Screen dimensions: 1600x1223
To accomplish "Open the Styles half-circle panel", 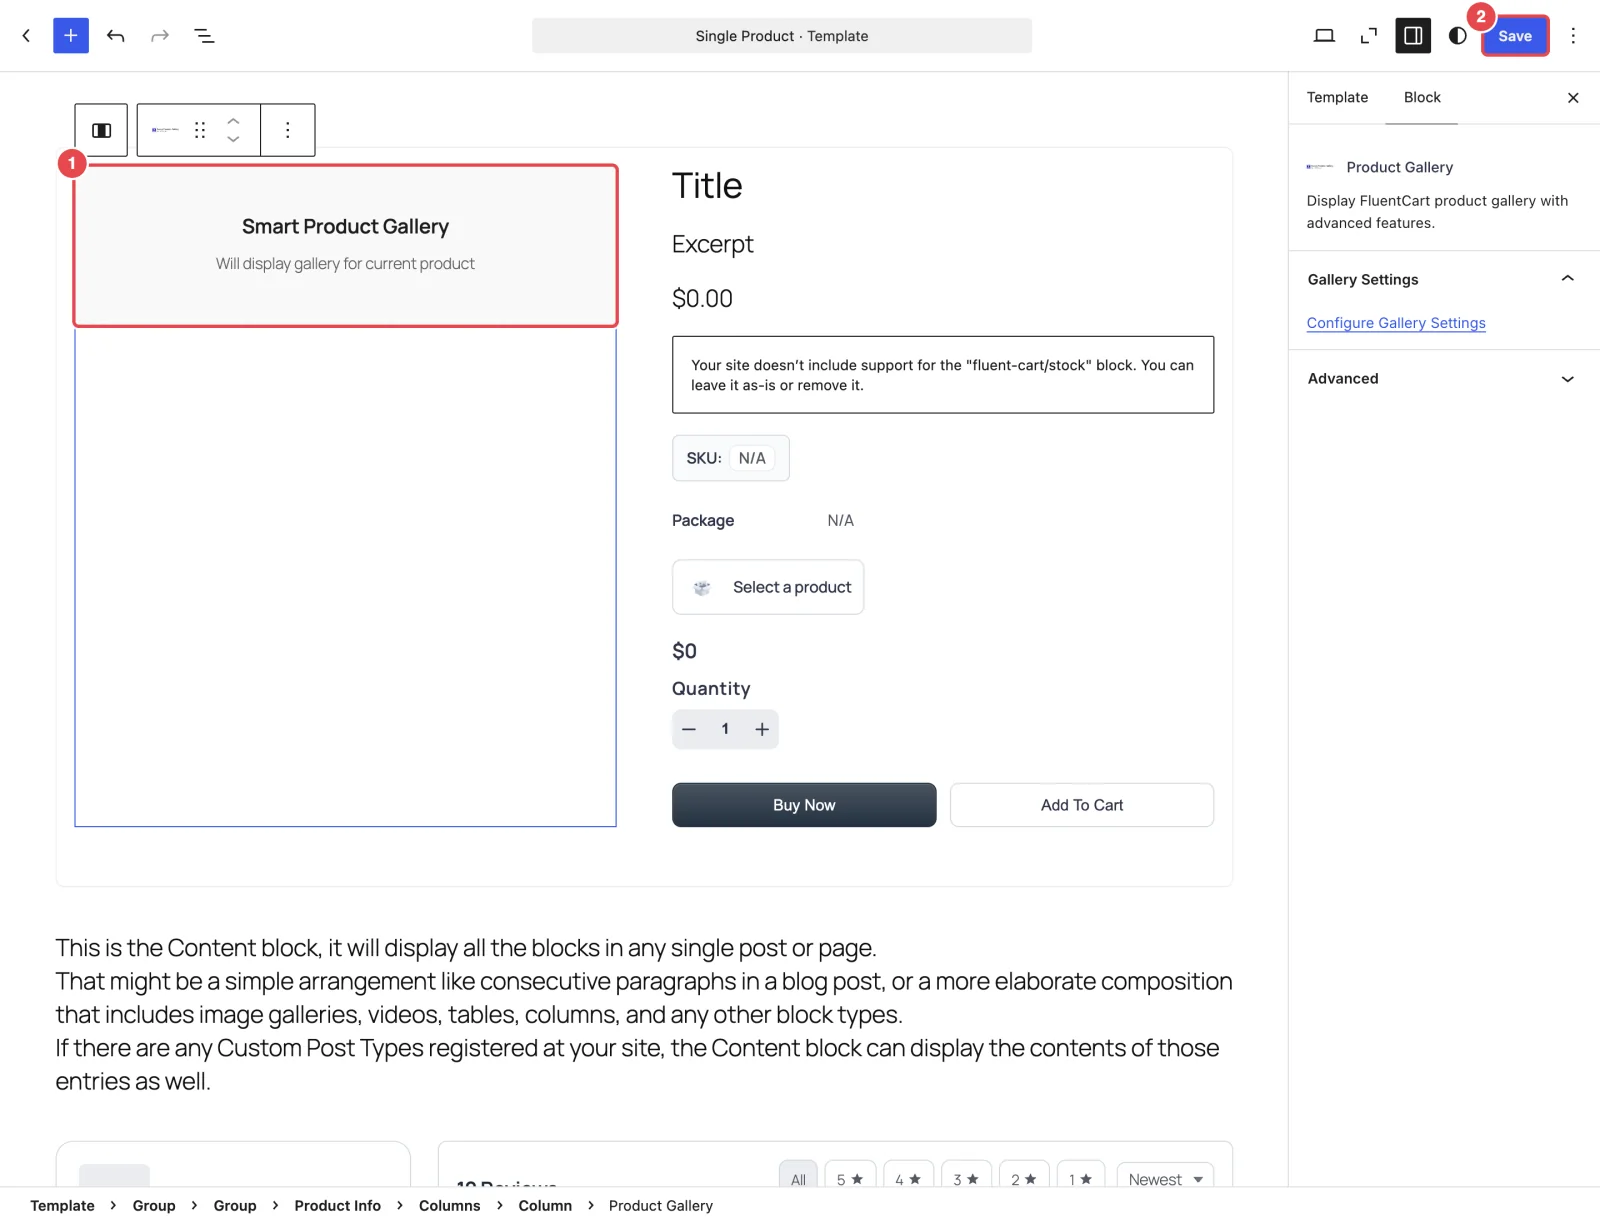I will [1458, 36].
